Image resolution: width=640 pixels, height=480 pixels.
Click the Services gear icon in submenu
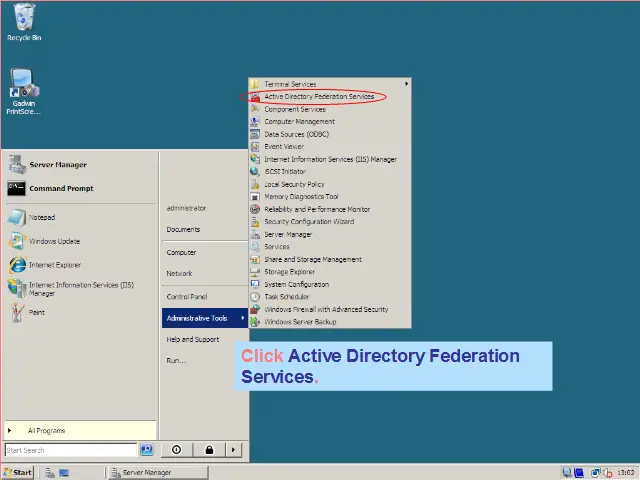[255, 247]
